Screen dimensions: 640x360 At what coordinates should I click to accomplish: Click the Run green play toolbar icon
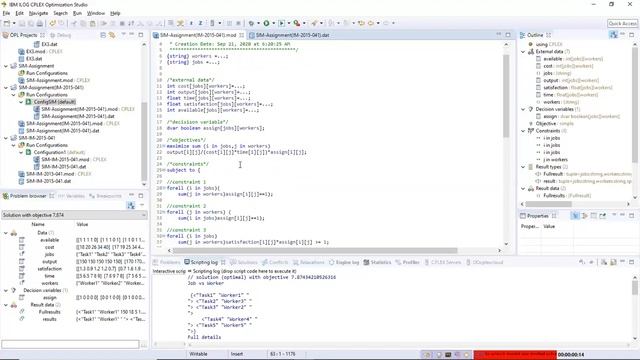click(266, 23)
